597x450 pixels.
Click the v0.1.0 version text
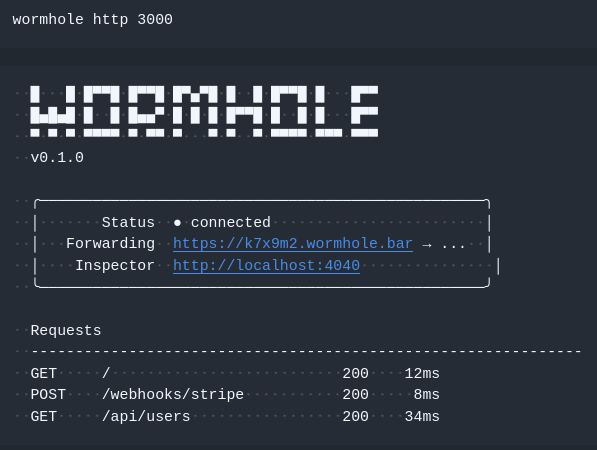(57, 158)
